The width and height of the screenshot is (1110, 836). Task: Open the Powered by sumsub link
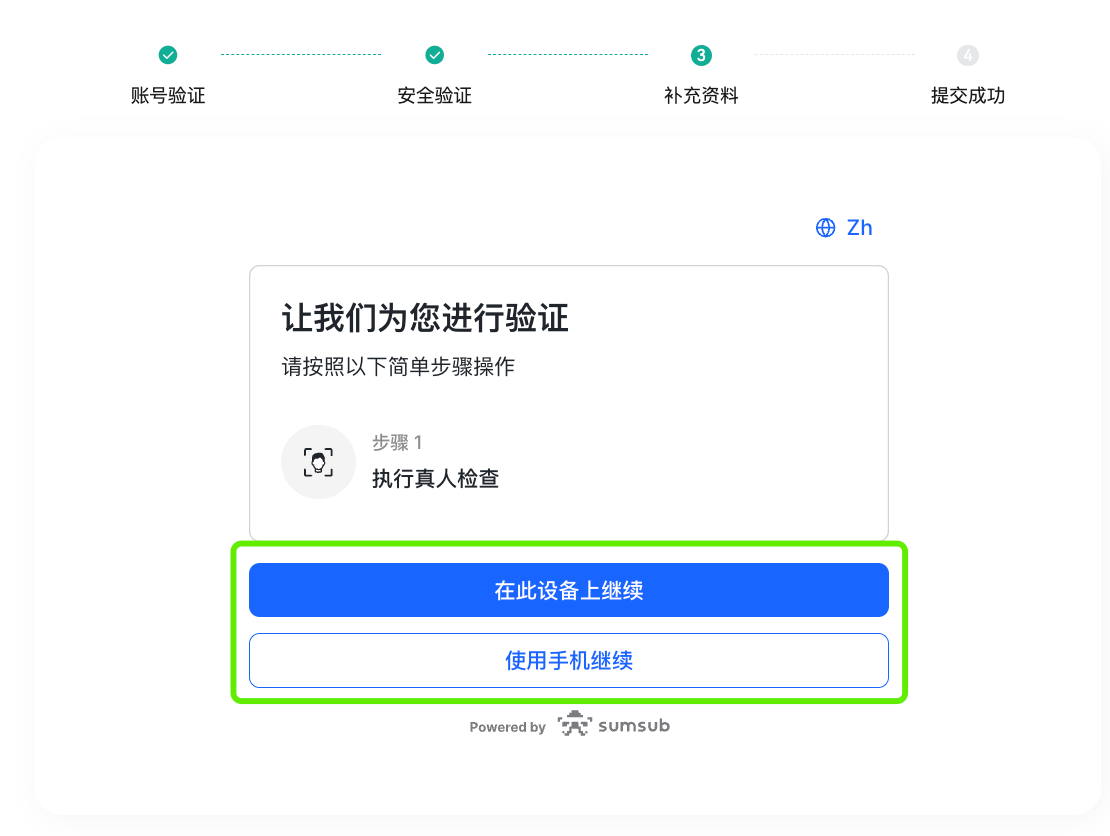click(569, 726)
